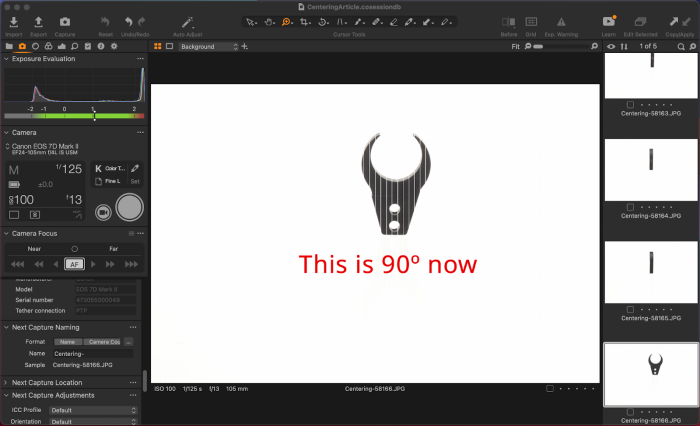This screenshot has height=426, width=700.
Task: Expand the Next Capture Location panel
Action: (6, 383)
